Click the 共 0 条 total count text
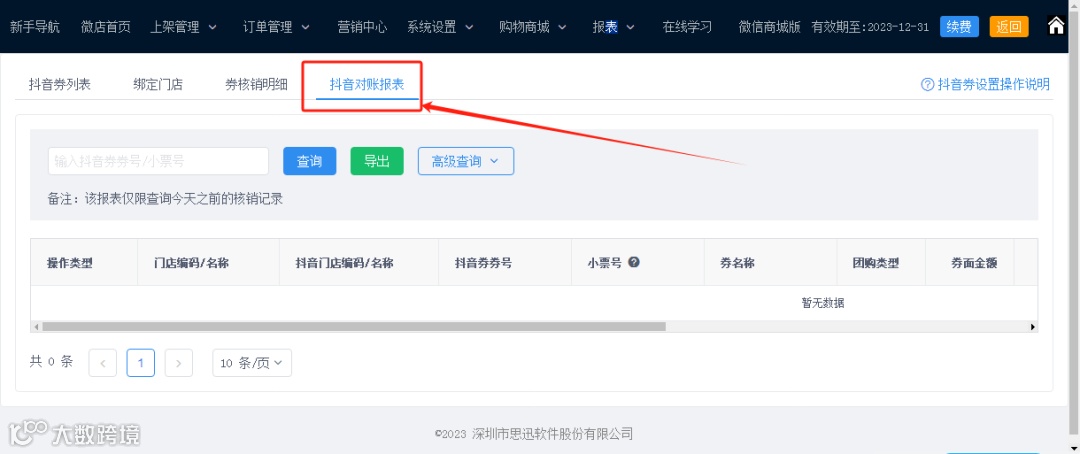The width and height of the screenshot is (1080, 454). coord(51,362)
